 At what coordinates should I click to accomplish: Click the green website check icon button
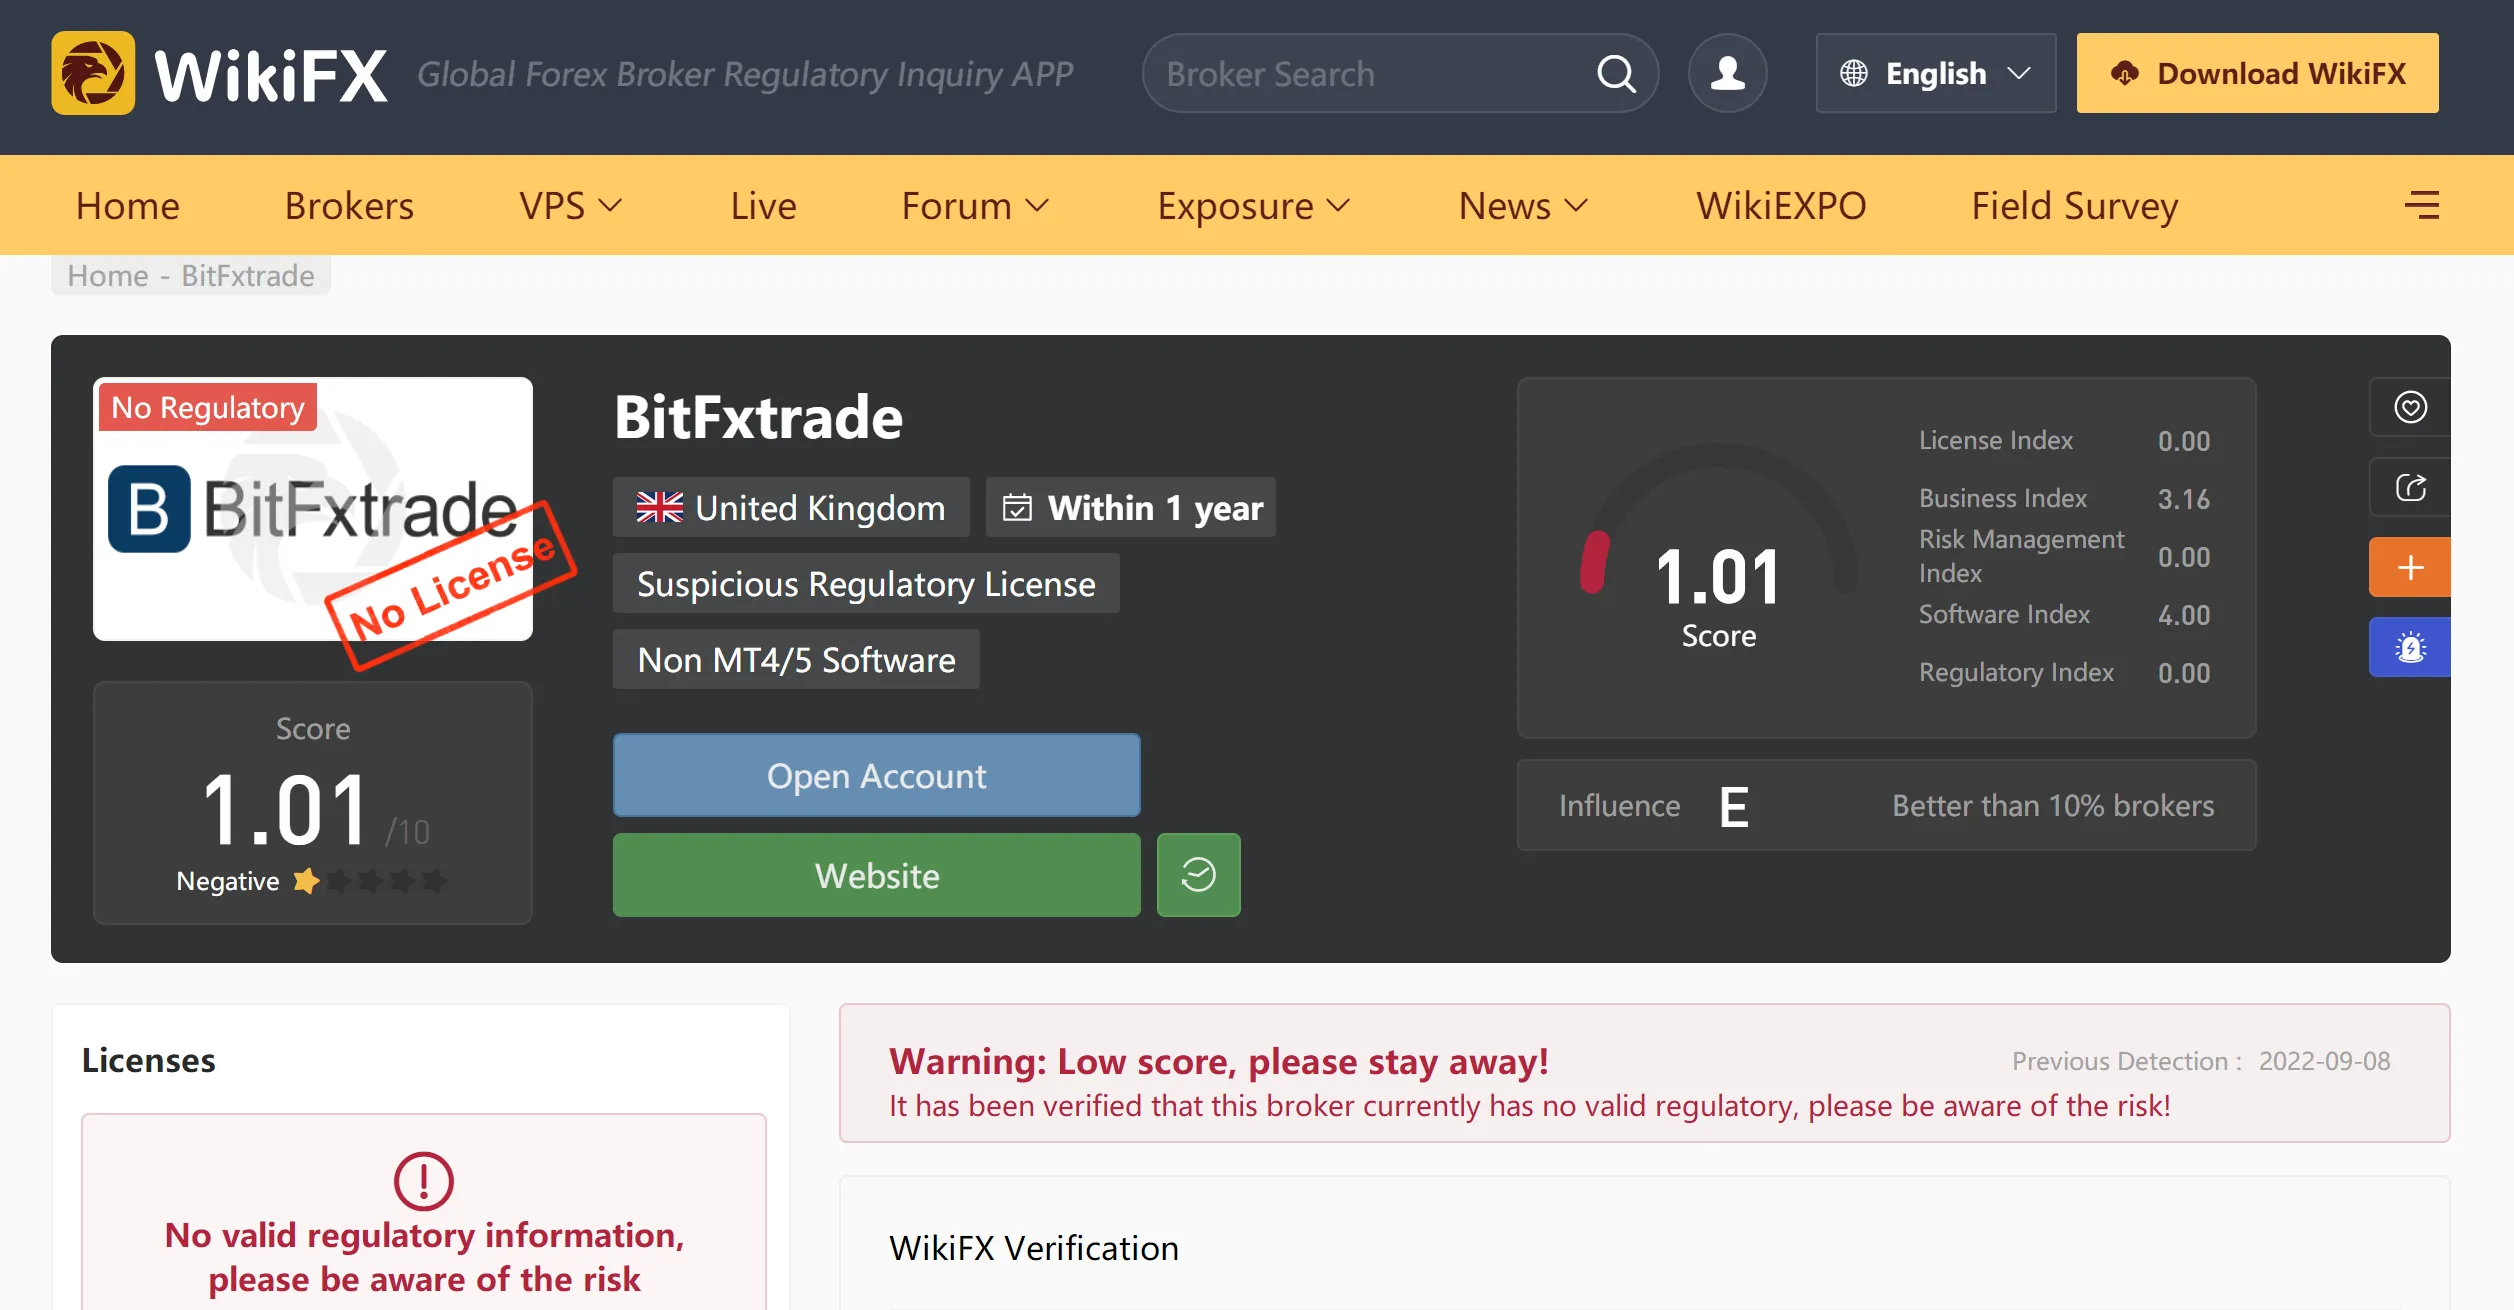(x=1198, y=875)
